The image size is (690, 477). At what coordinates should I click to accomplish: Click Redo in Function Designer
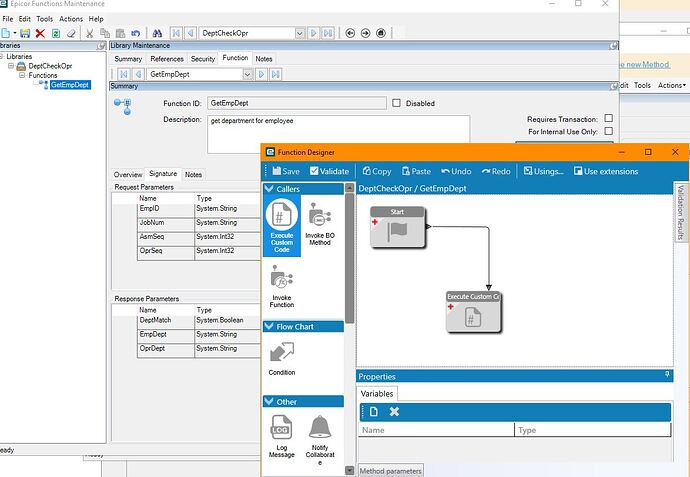tap(496, 171)
